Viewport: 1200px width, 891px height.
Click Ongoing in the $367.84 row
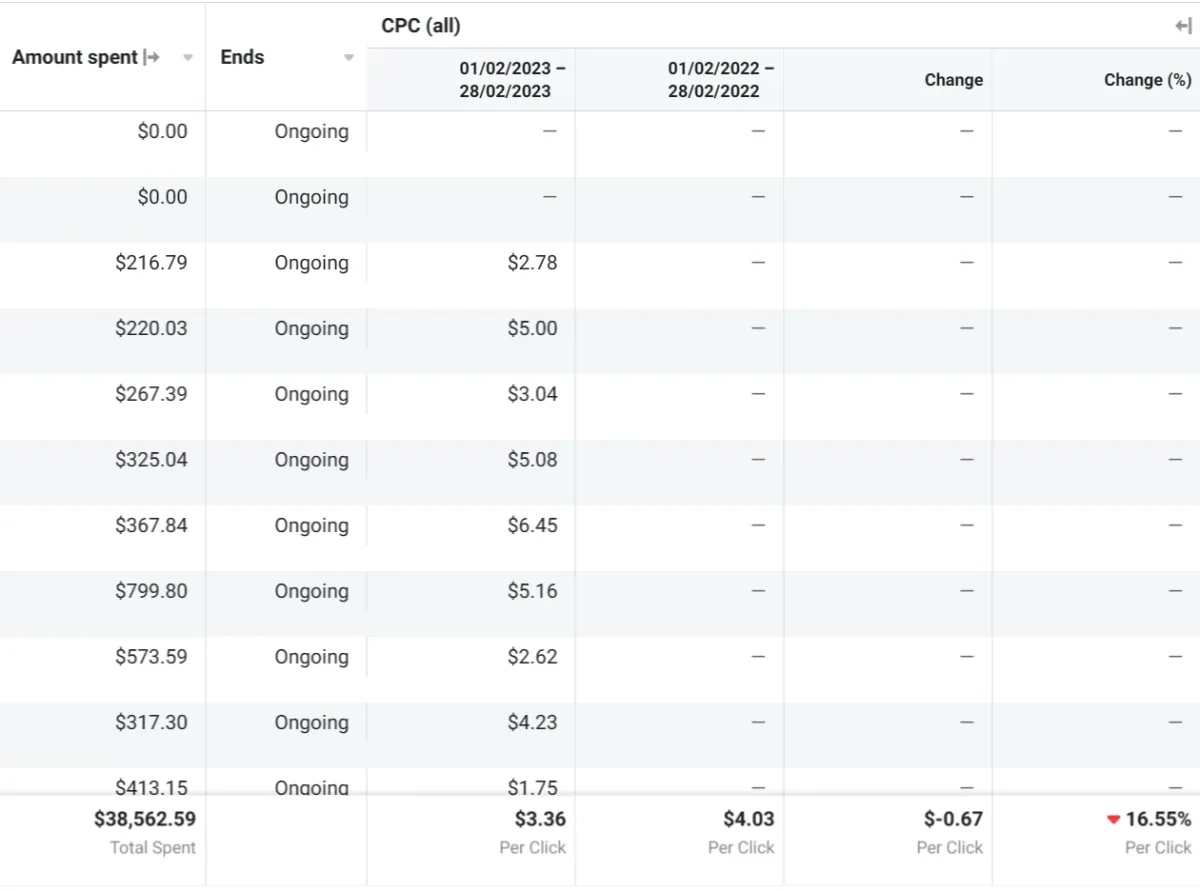tap(312, 527)
